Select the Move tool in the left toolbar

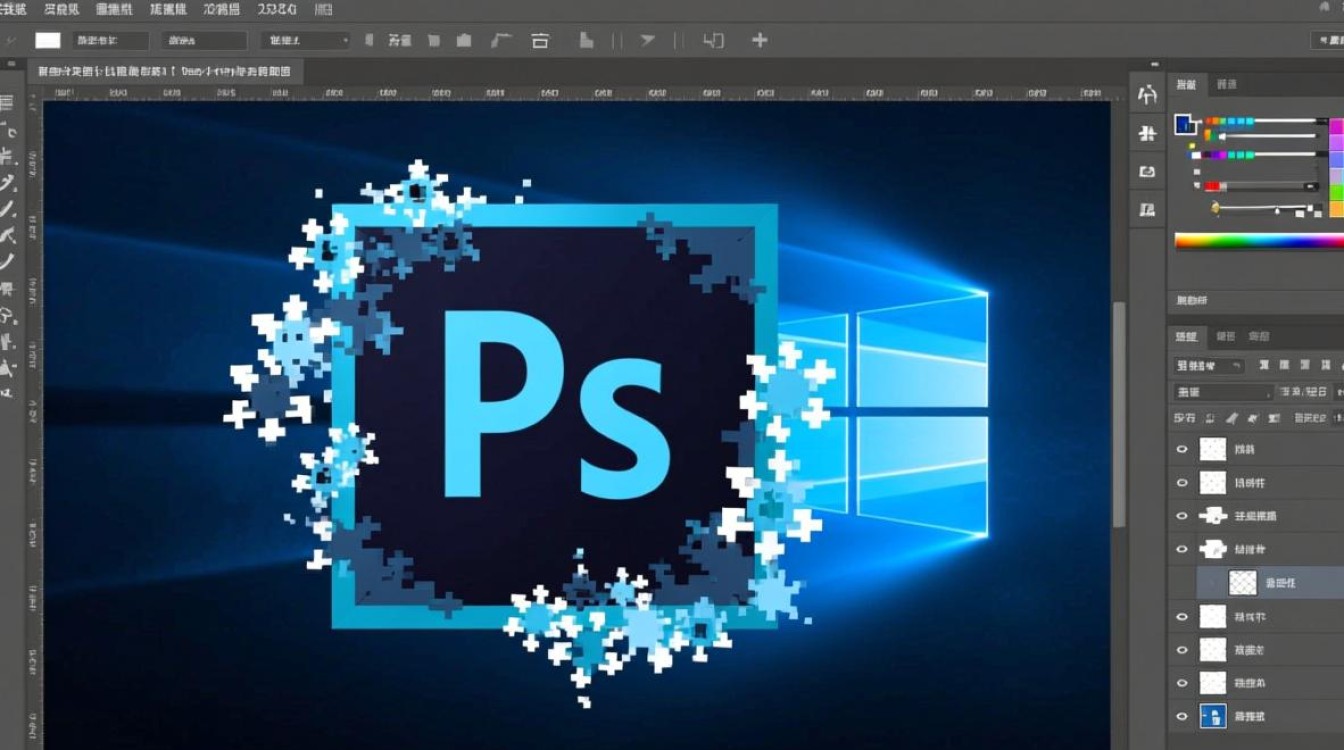tap(10, 100)
